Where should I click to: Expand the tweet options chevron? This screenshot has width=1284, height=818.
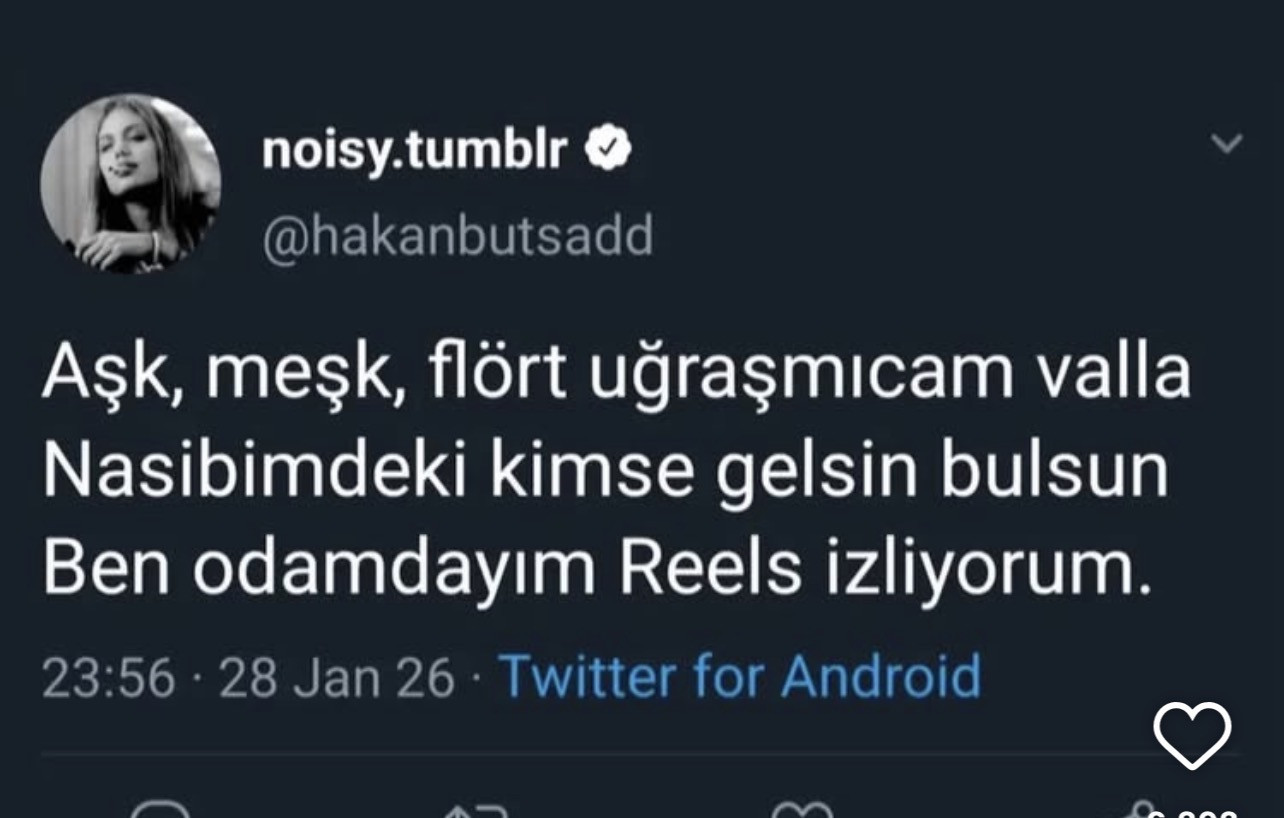point(1226,144)
